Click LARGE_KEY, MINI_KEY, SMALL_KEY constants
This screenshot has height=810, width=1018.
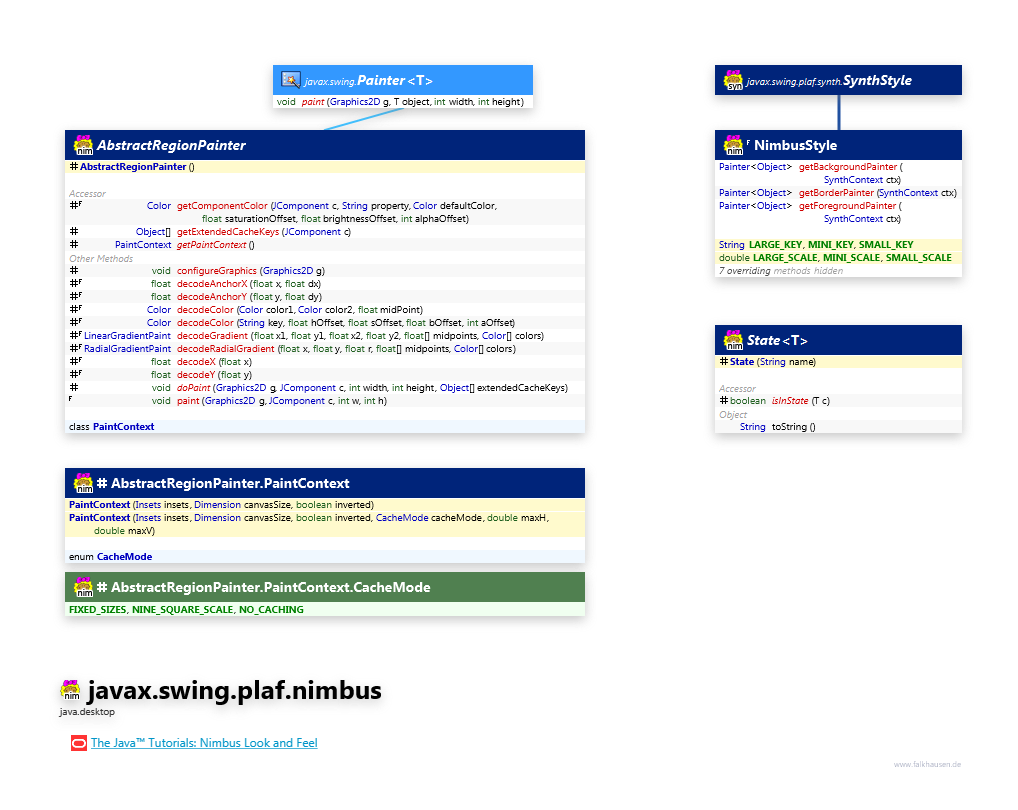coord(831,245)
